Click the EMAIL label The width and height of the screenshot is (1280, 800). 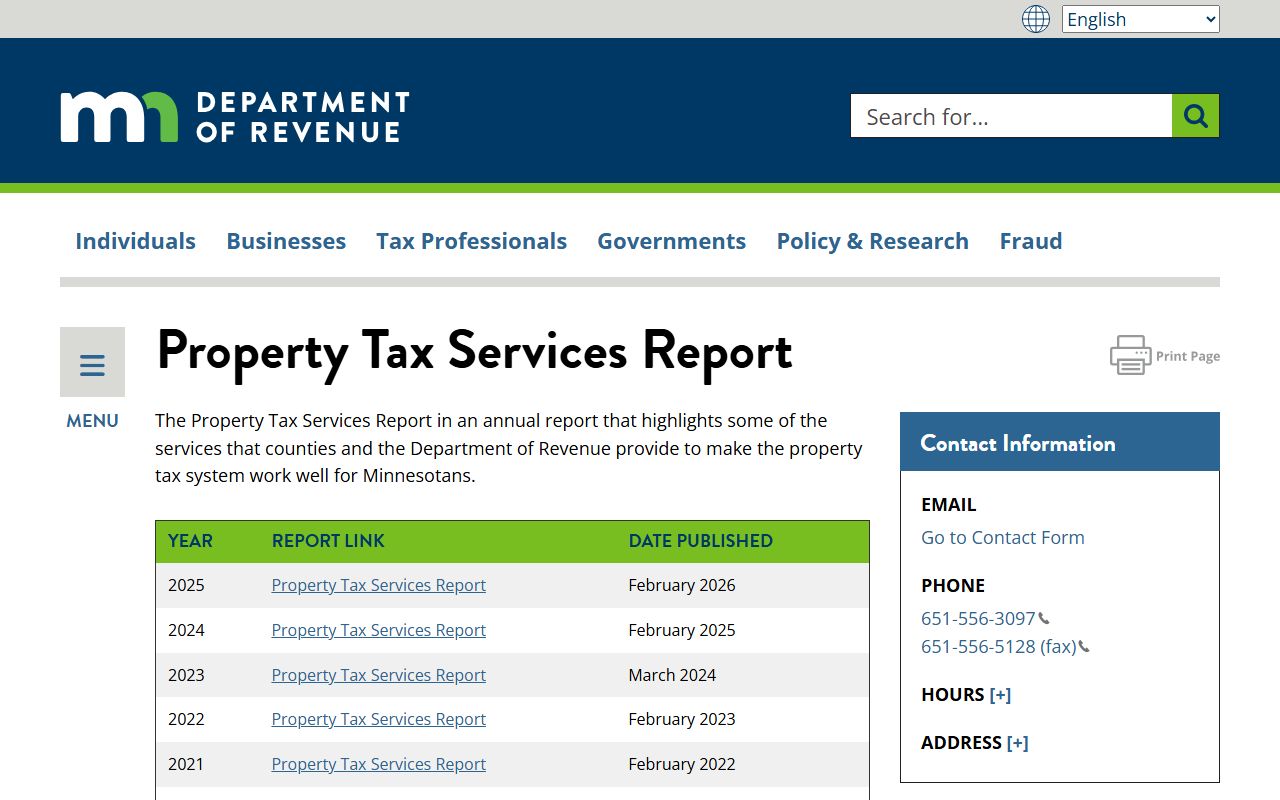coord(948,505)
